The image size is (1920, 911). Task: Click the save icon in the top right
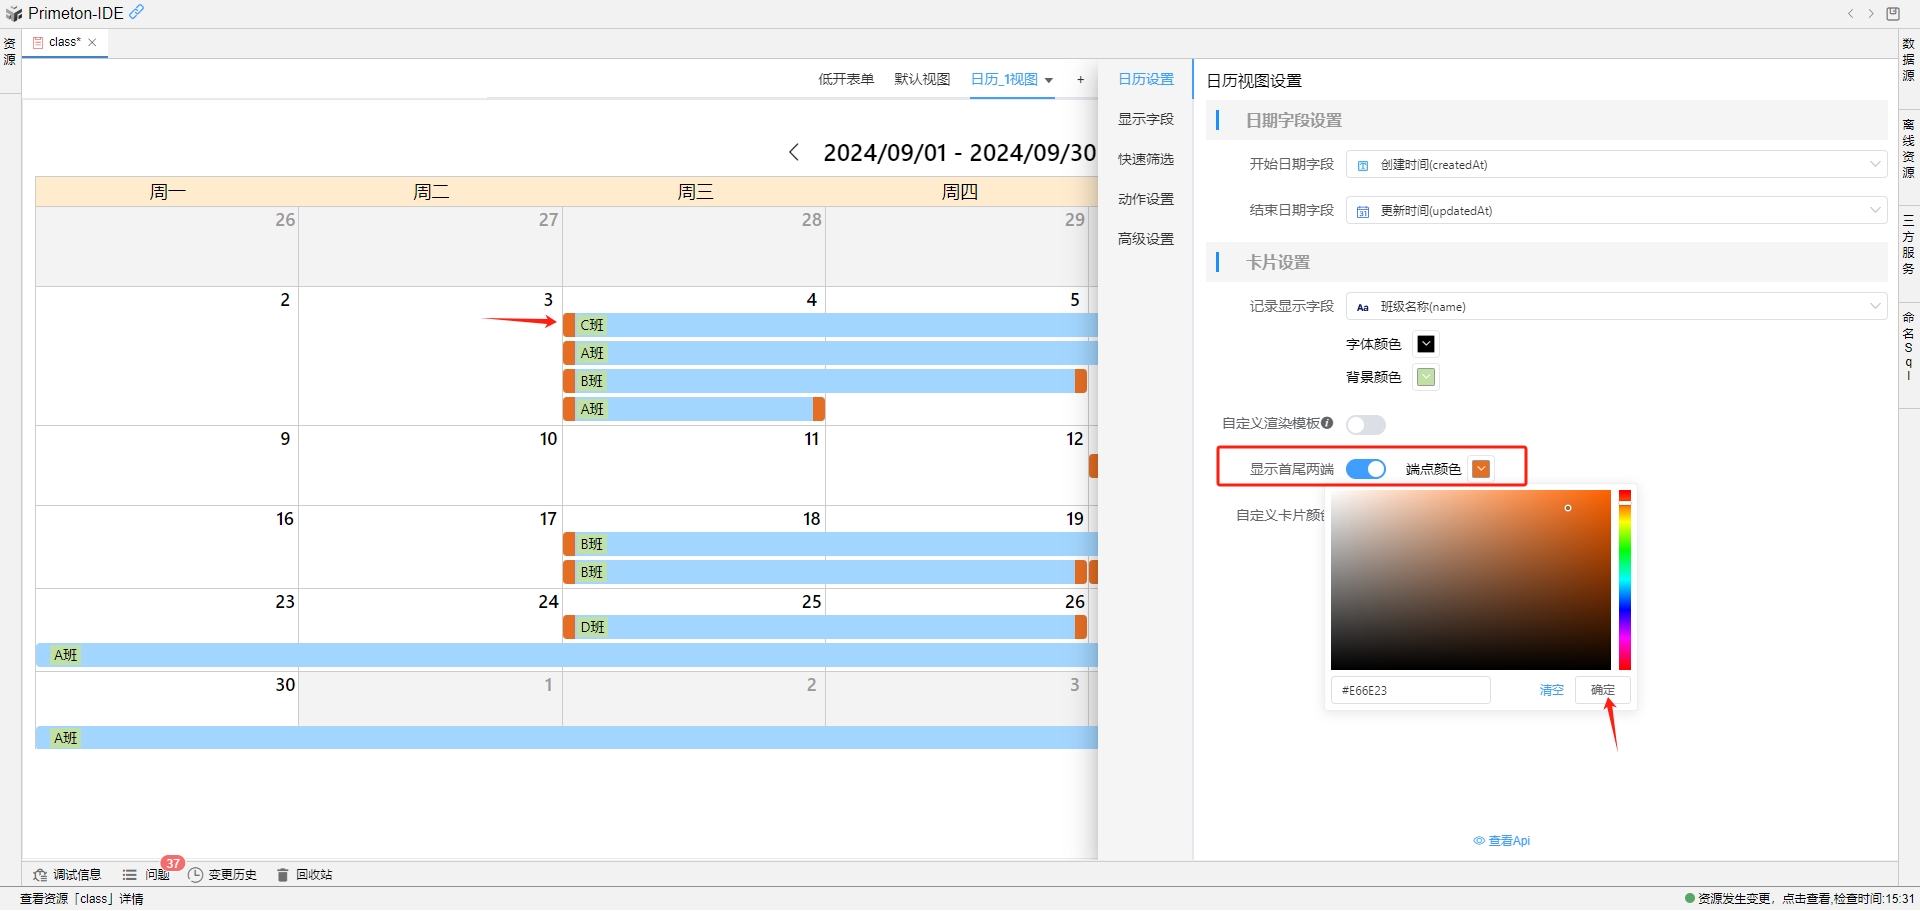[1892, 13]
